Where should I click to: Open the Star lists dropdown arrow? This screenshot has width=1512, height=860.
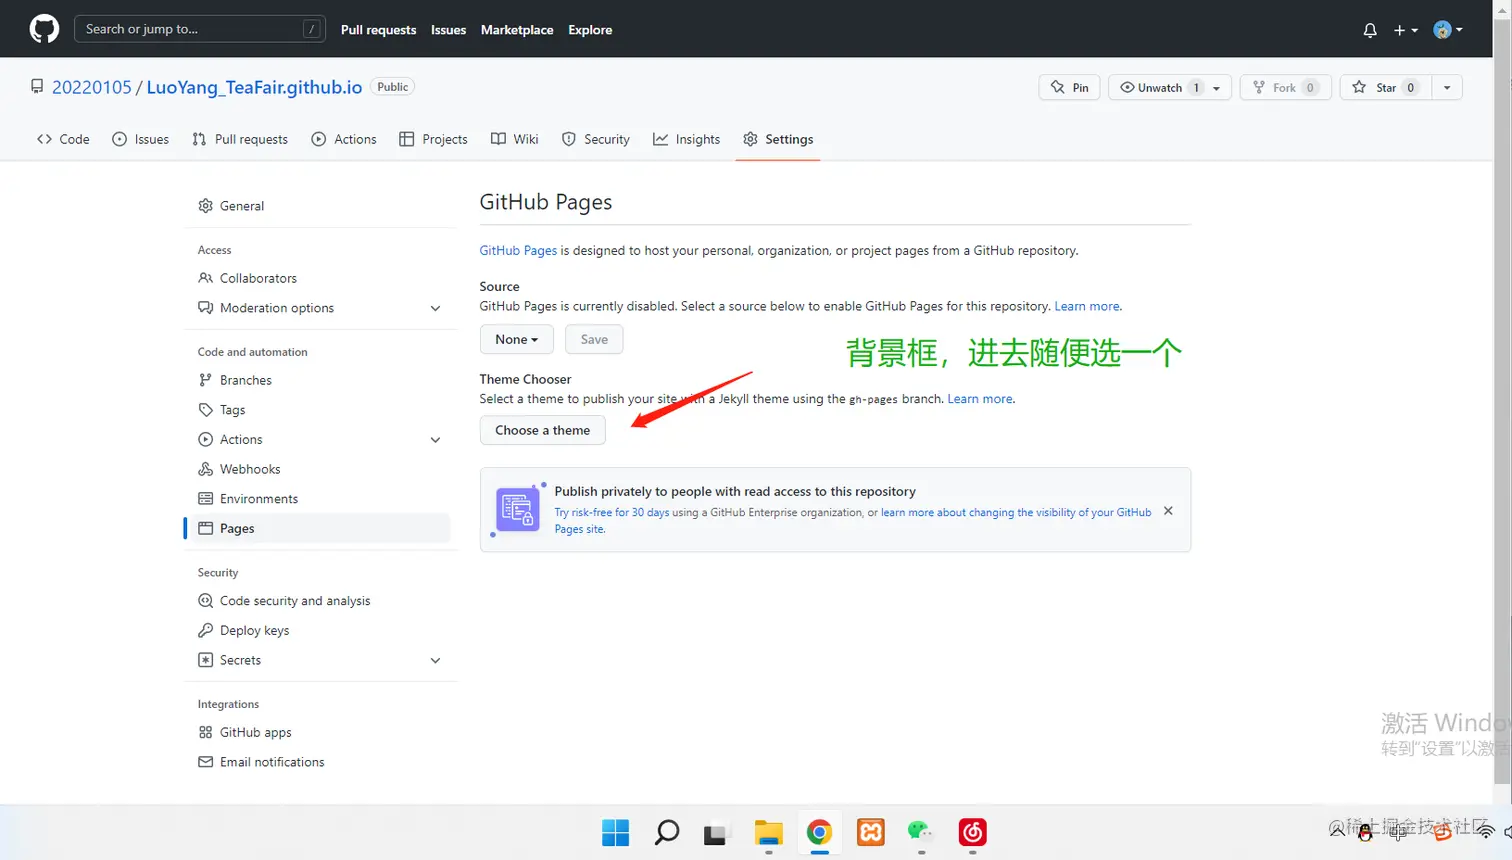[x=1447, y=87]
